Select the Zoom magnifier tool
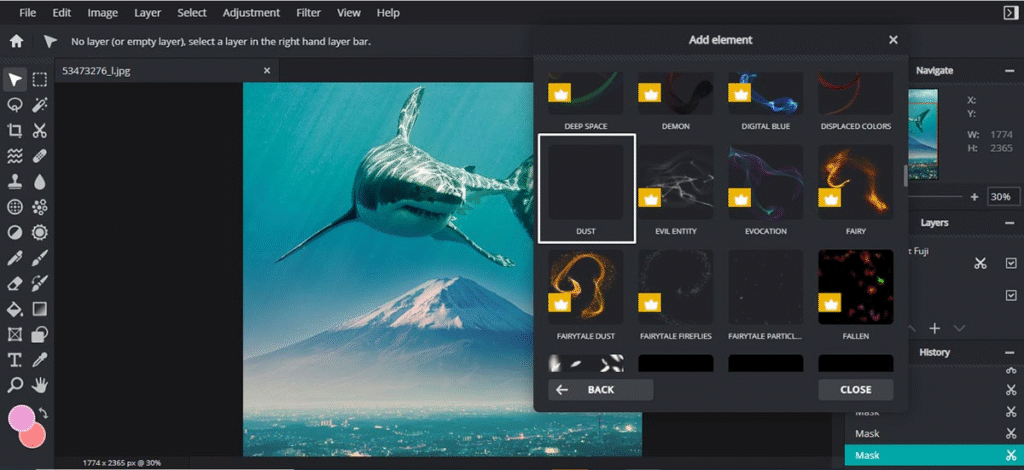The width and height of the screenshot is (1024, 470). click(15, 385)
